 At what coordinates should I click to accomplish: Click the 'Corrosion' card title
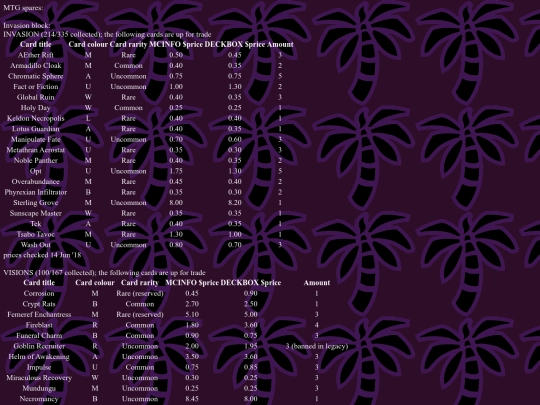[x=39, y=293]
